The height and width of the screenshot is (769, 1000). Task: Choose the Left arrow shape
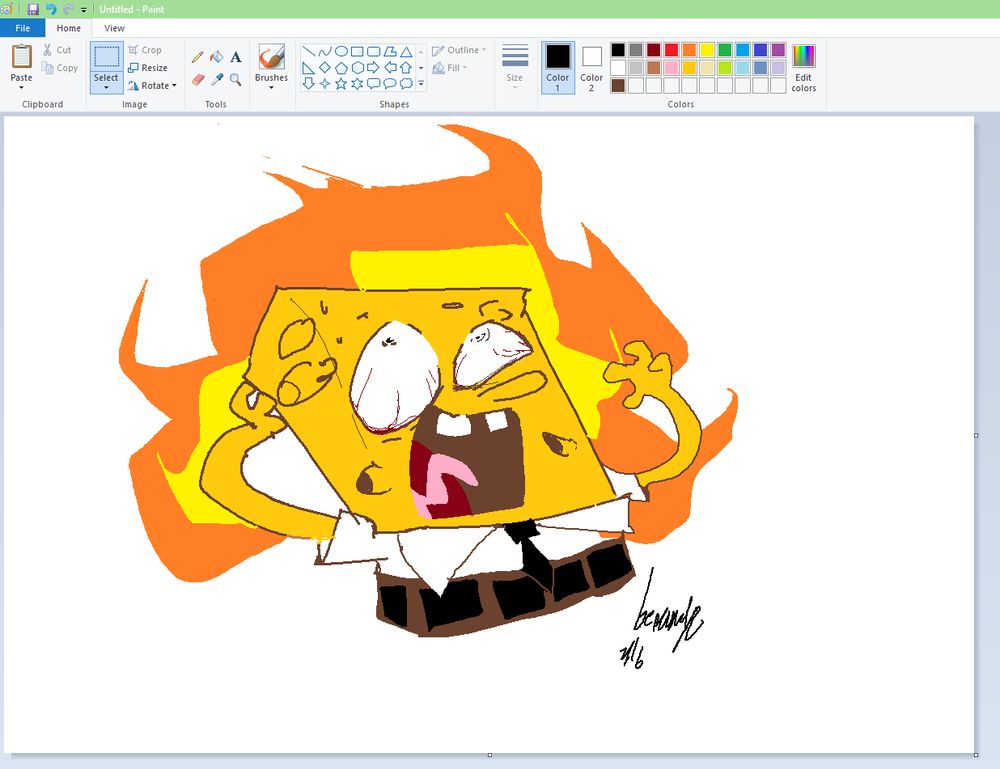coord(390,67)
